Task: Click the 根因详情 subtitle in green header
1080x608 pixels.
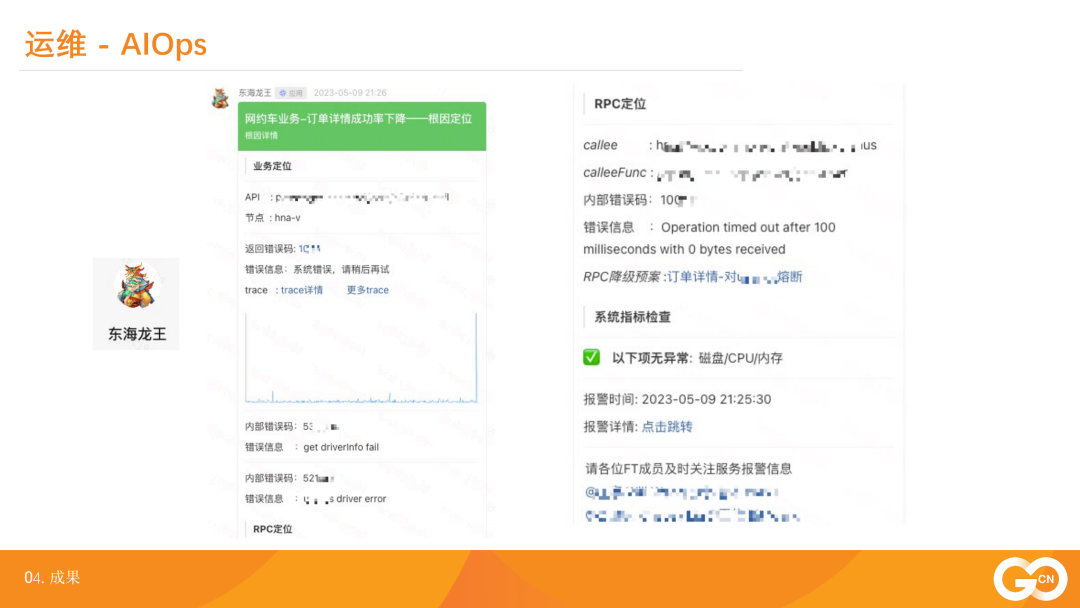Action: tap(262, 136)
